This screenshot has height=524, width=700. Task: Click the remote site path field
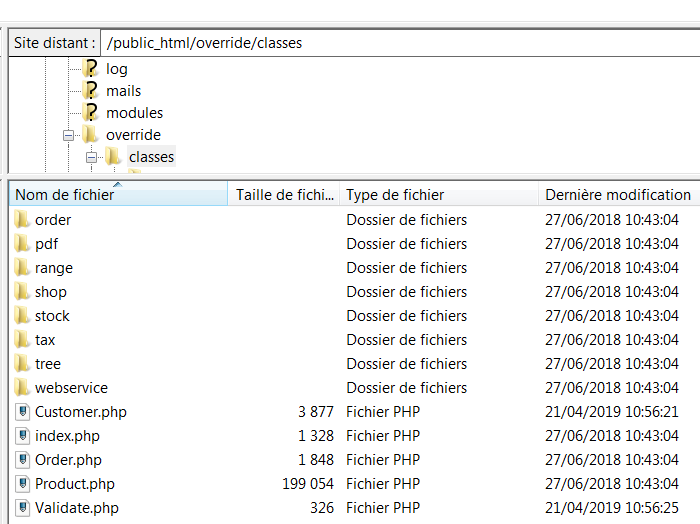(x=400, y=43)
